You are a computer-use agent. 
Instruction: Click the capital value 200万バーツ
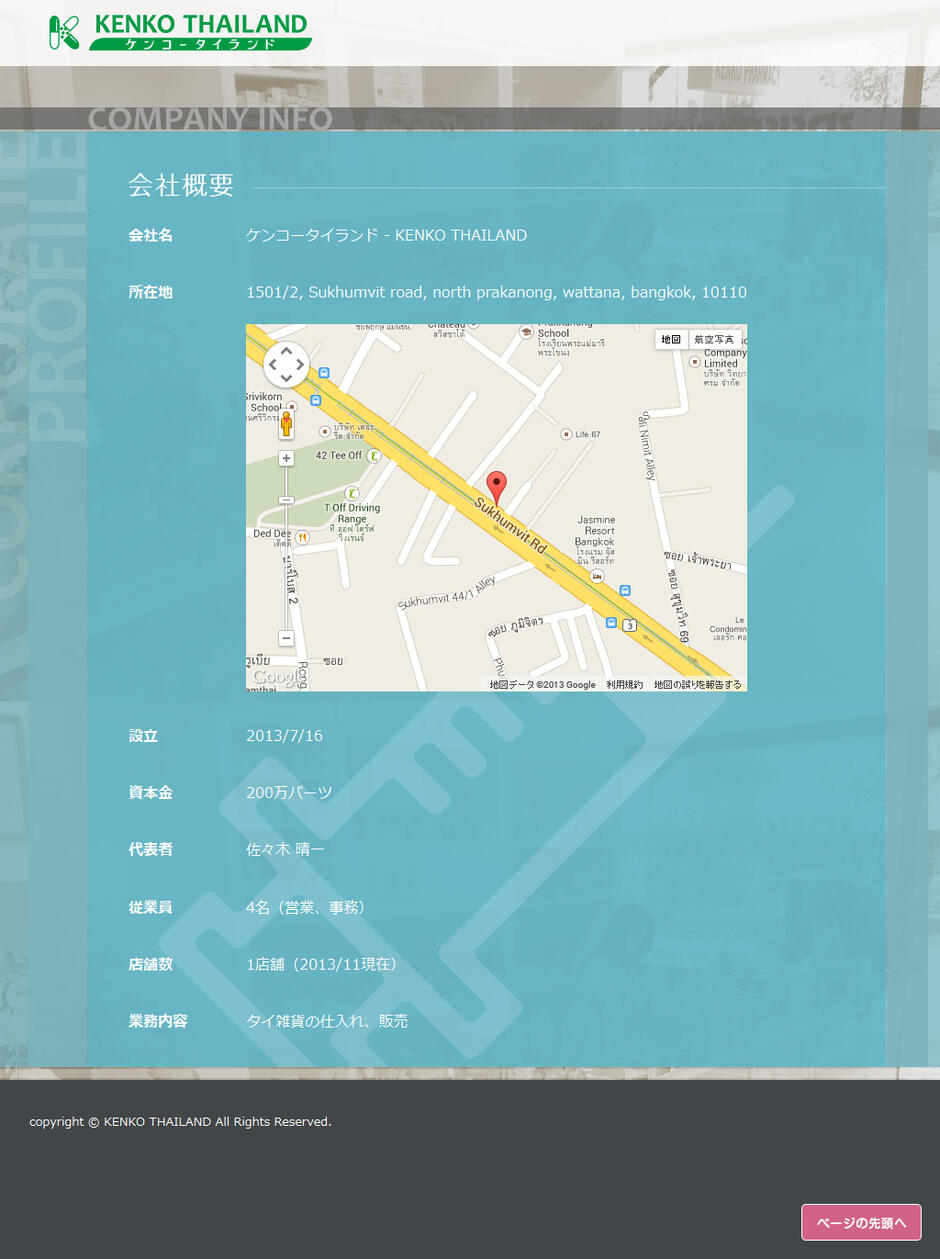pos(289,793)
